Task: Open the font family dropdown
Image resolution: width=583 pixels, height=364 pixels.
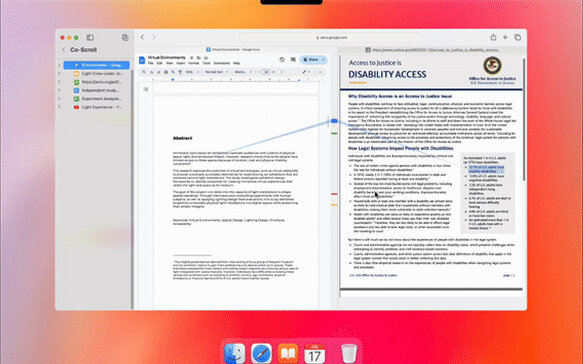Action: click(x=243, y=72)
